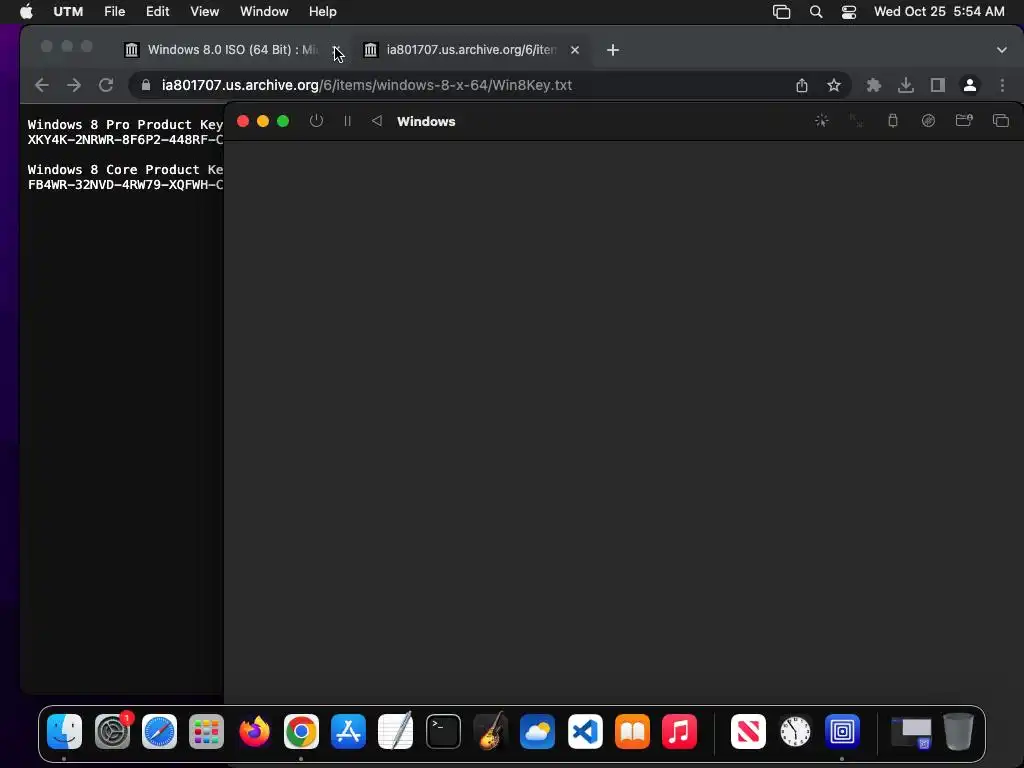Select the FB4WR-32NVD product key line
The width and height of the screenshot is (1024, 768).
125,184
